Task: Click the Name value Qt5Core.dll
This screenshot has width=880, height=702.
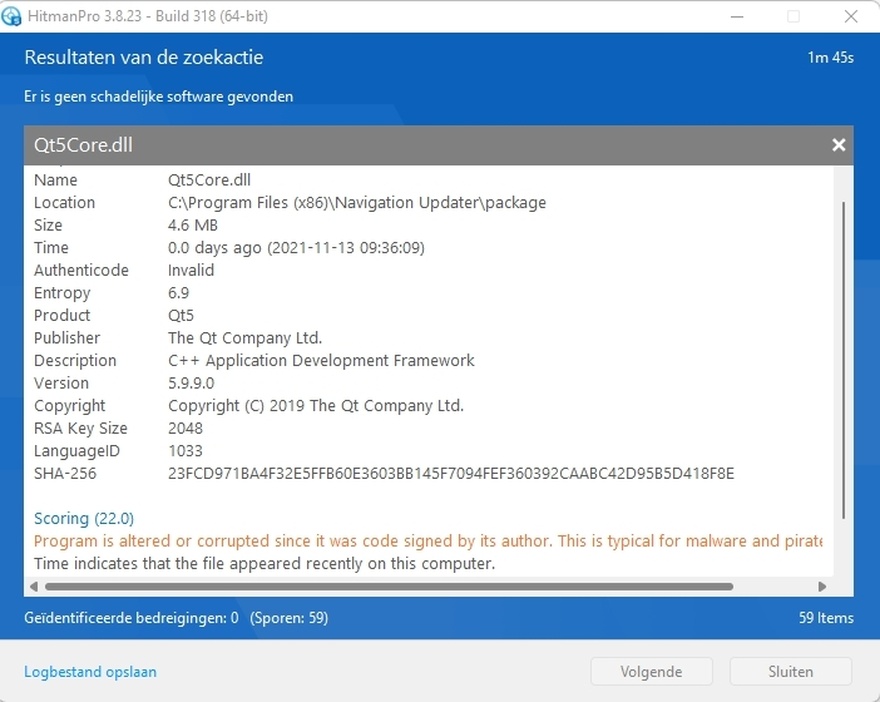Action: pyautogui.click(x=209, y=180)
